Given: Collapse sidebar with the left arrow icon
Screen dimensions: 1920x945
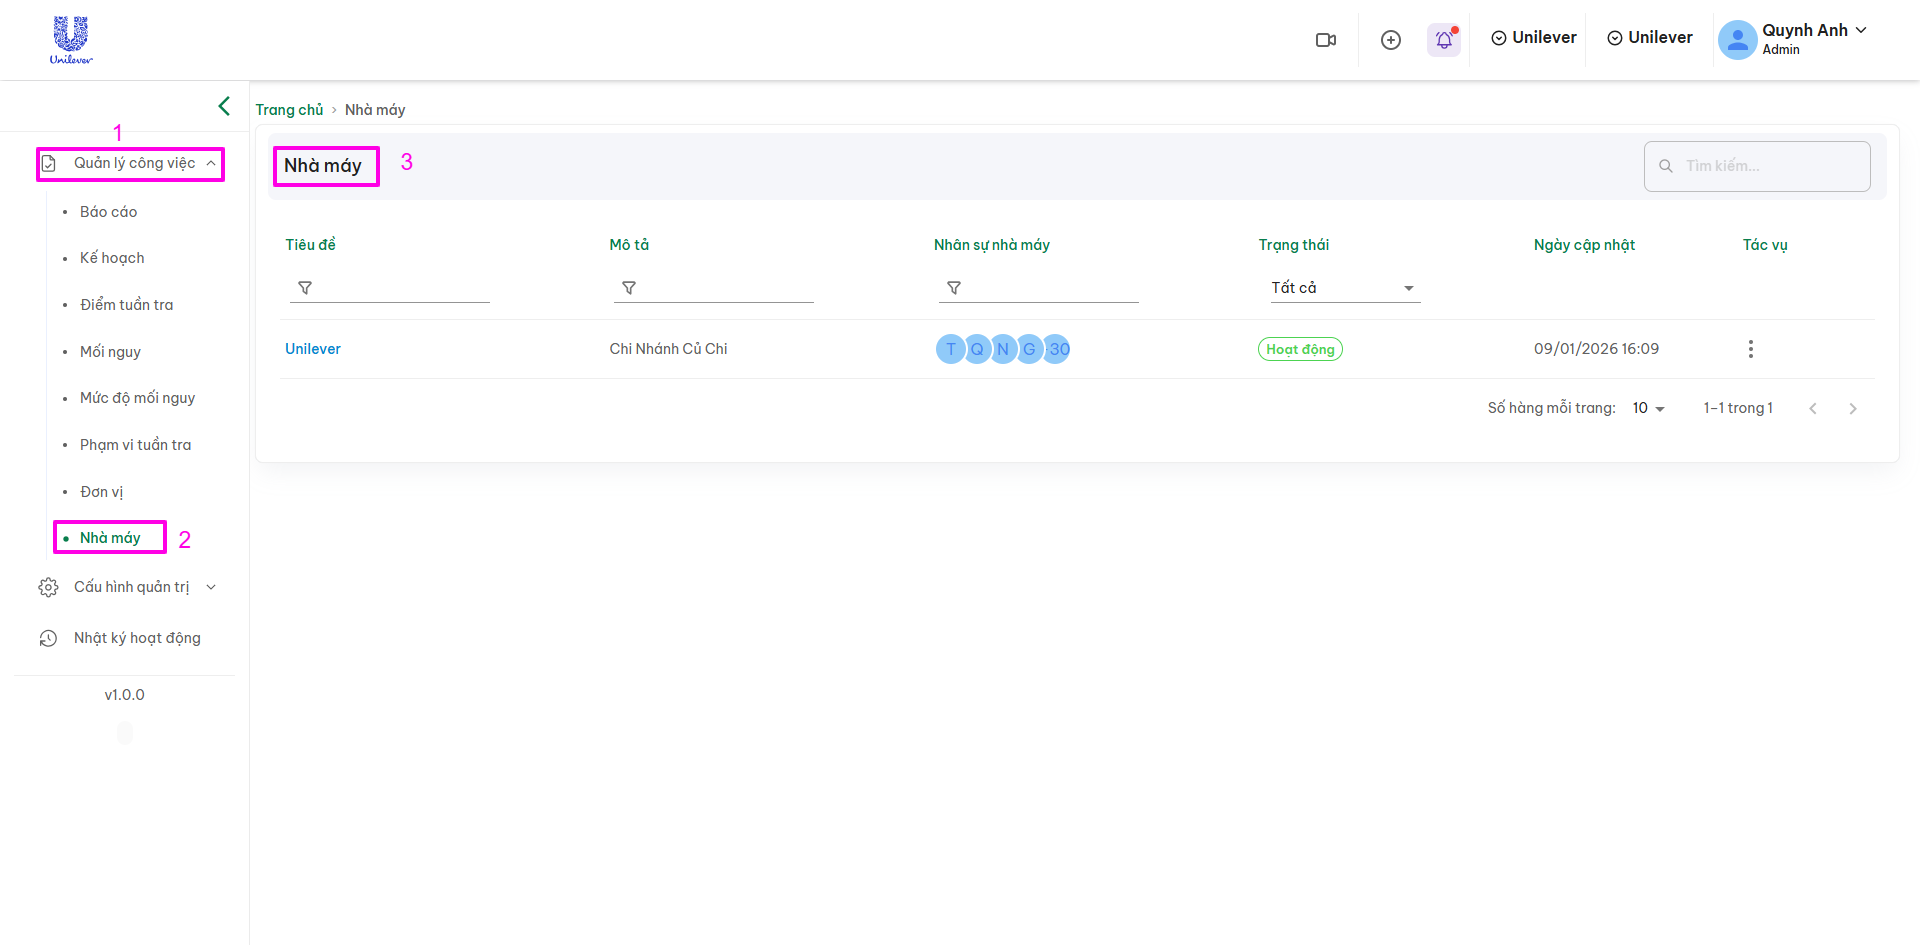Looking at the screenshot, I should click(224, 106).
